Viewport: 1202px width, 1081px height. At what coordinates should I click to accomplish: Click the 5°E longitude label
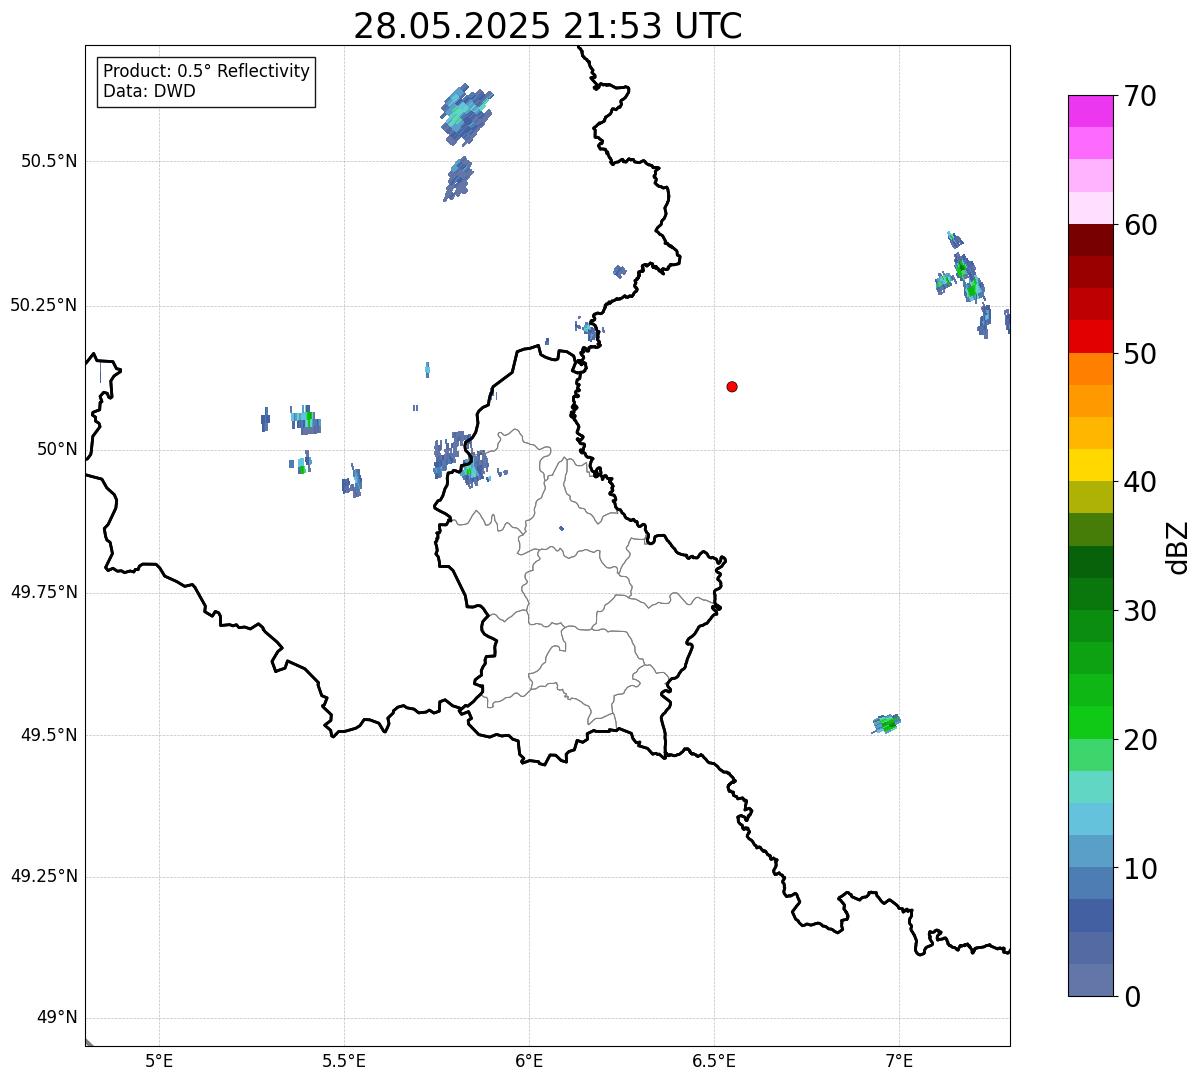(159, 1061)
